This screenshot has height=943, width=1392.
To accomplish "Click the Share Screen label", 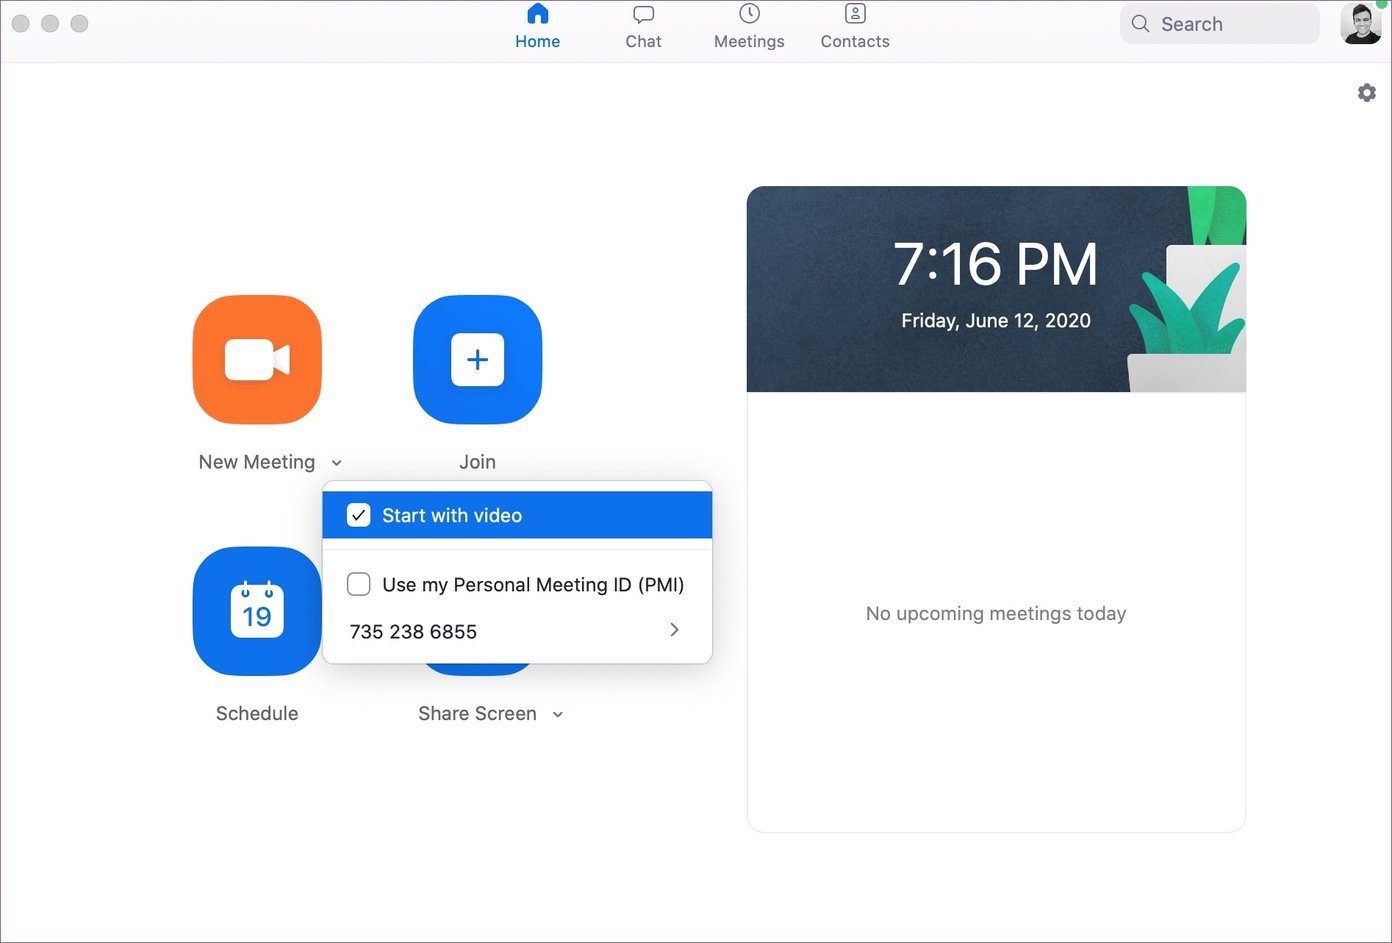I will tap(477, 713).
